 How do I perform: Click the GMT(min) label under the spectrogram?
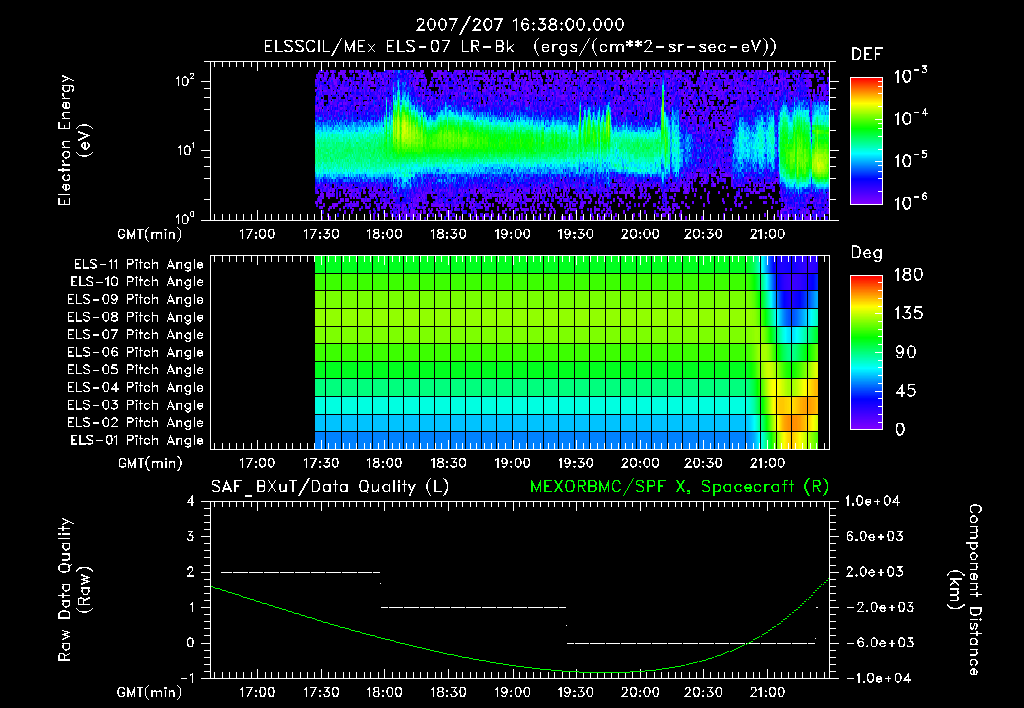tap(150, 234)
